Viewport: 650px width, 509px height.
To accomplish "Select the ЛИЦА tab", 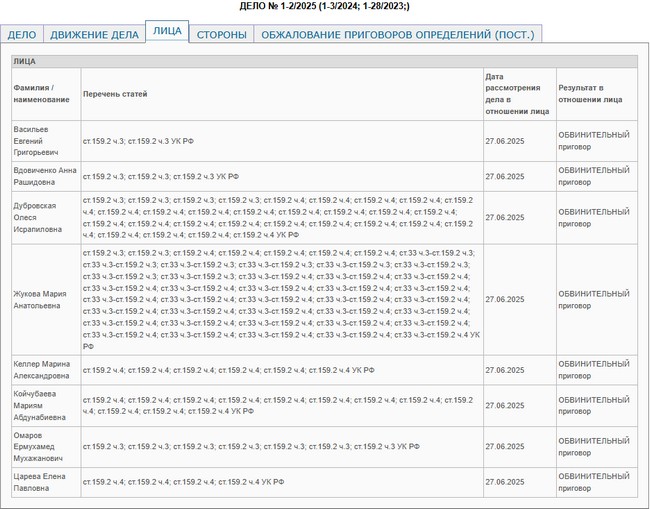I will (166, 31).
